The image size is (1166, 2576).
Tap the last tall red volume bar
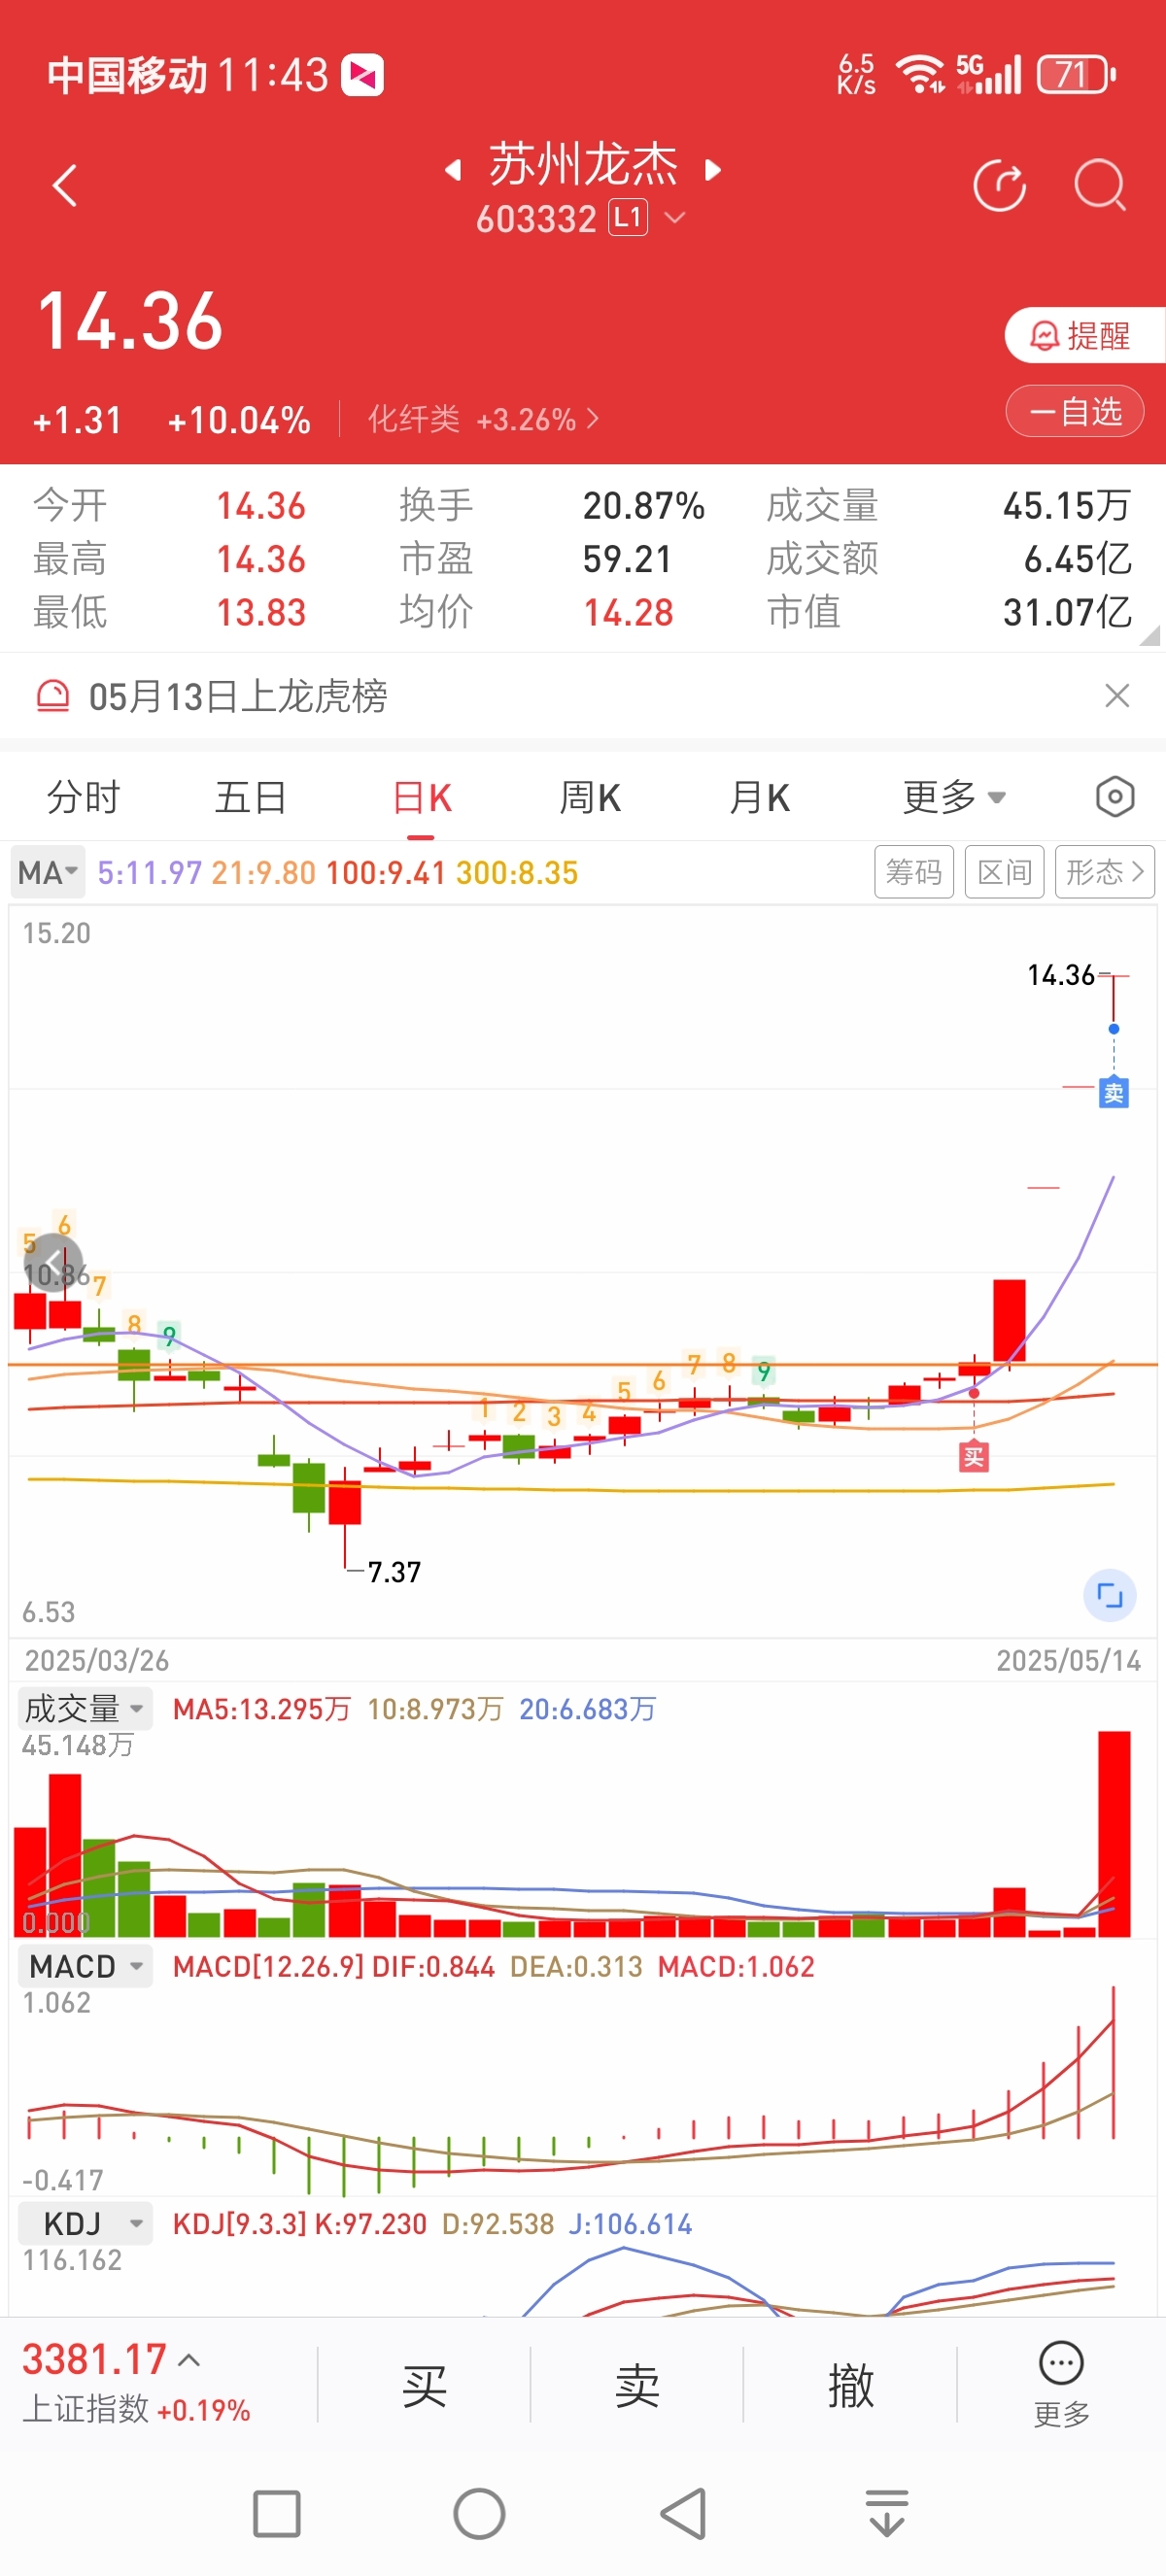(1114, 1834)
